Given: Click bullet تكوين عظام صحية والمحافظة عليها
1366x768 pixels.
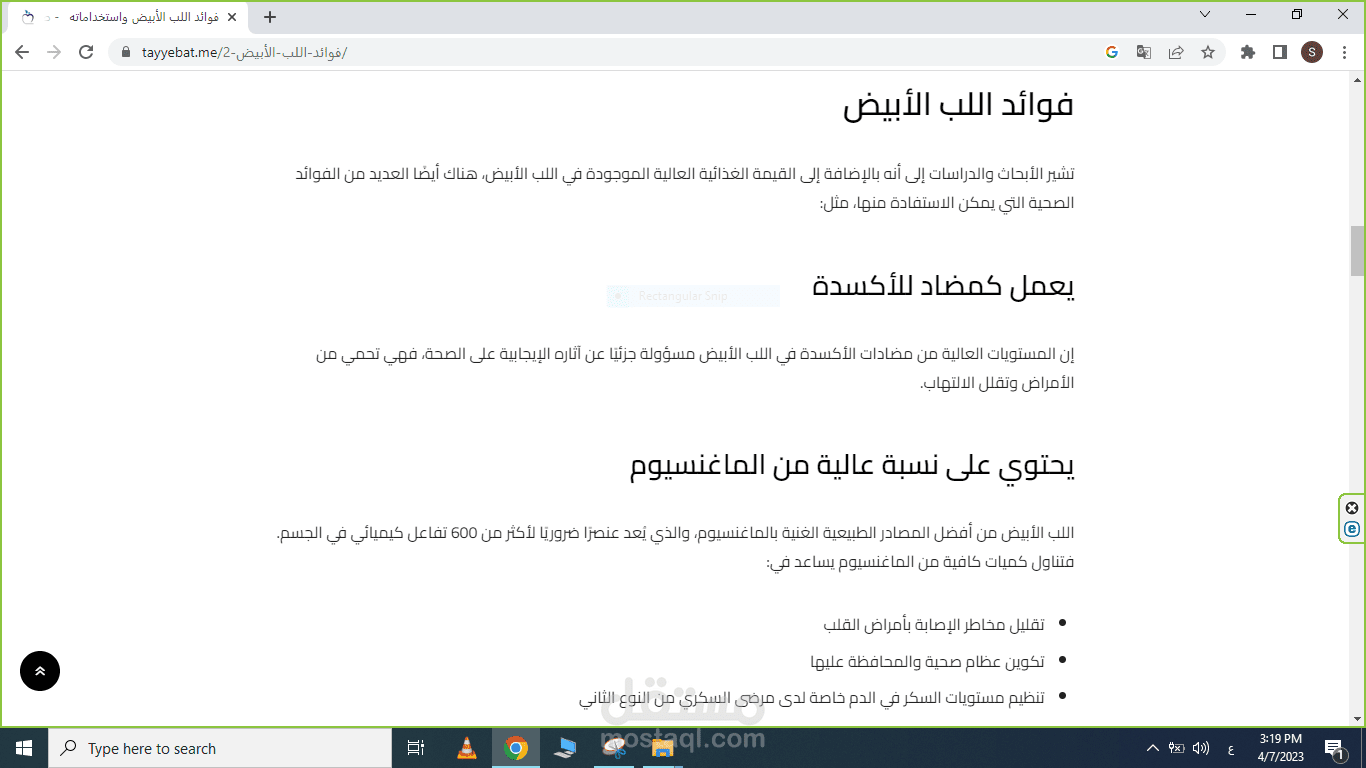Looking at the screenshot, I should tap(927, 661).
